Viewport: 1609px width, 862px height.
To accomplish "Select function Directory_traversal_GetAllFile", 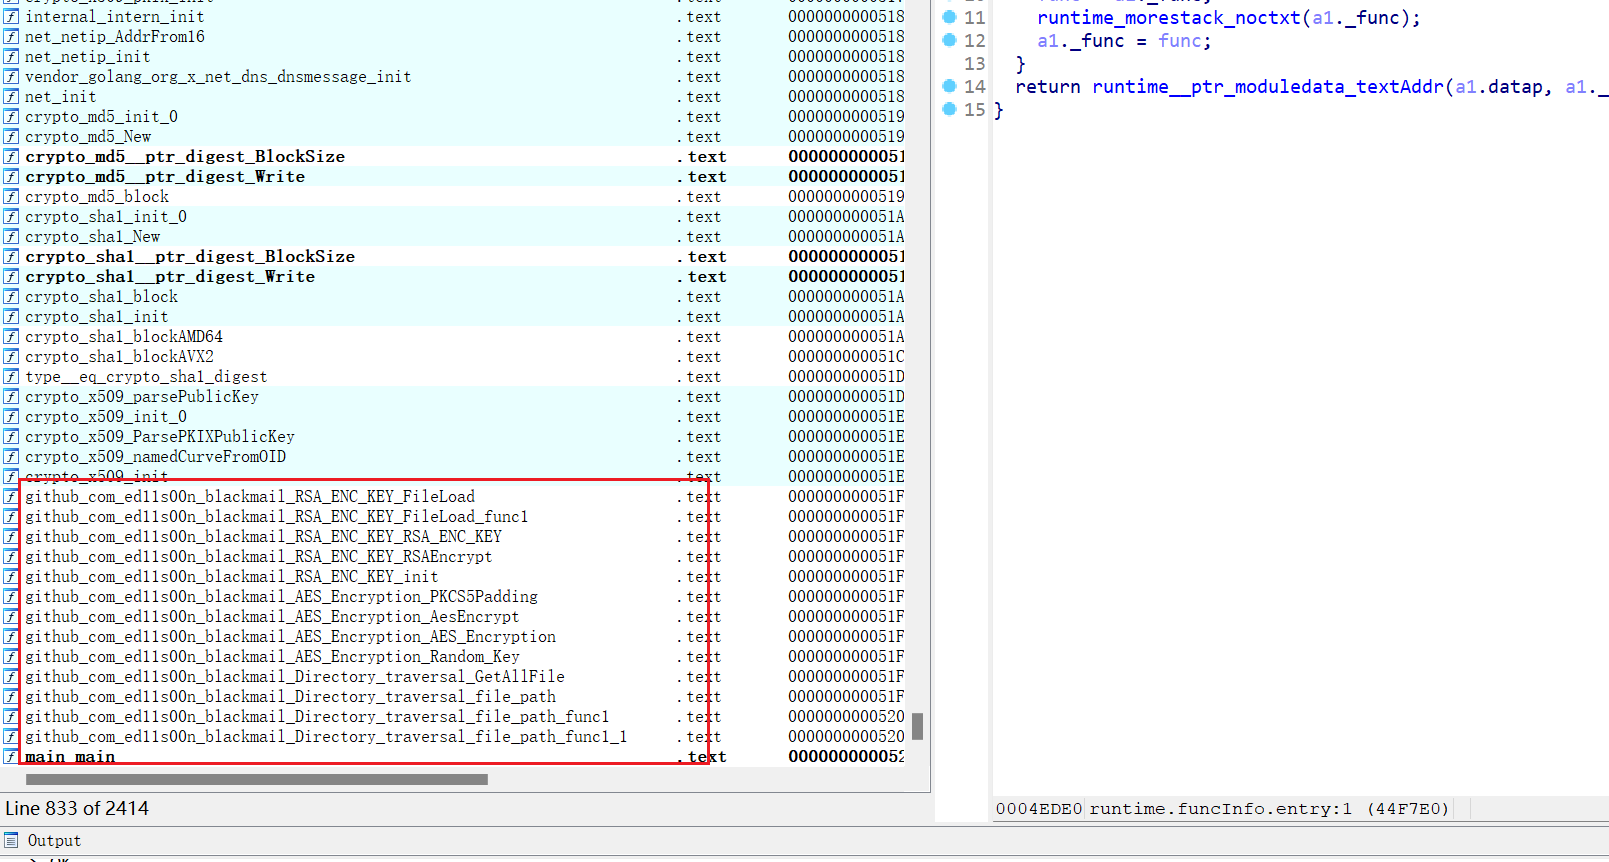I will 295,677.
